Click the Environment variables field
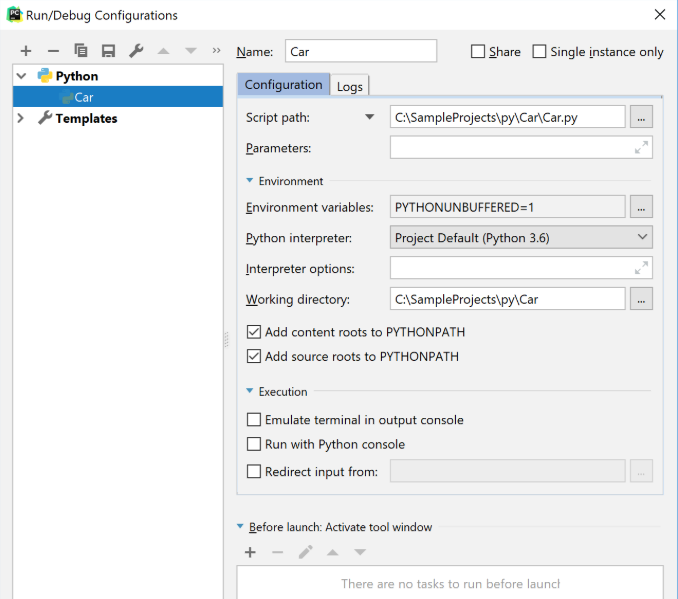Screen dimensions: 678x599 click(508, 207)
